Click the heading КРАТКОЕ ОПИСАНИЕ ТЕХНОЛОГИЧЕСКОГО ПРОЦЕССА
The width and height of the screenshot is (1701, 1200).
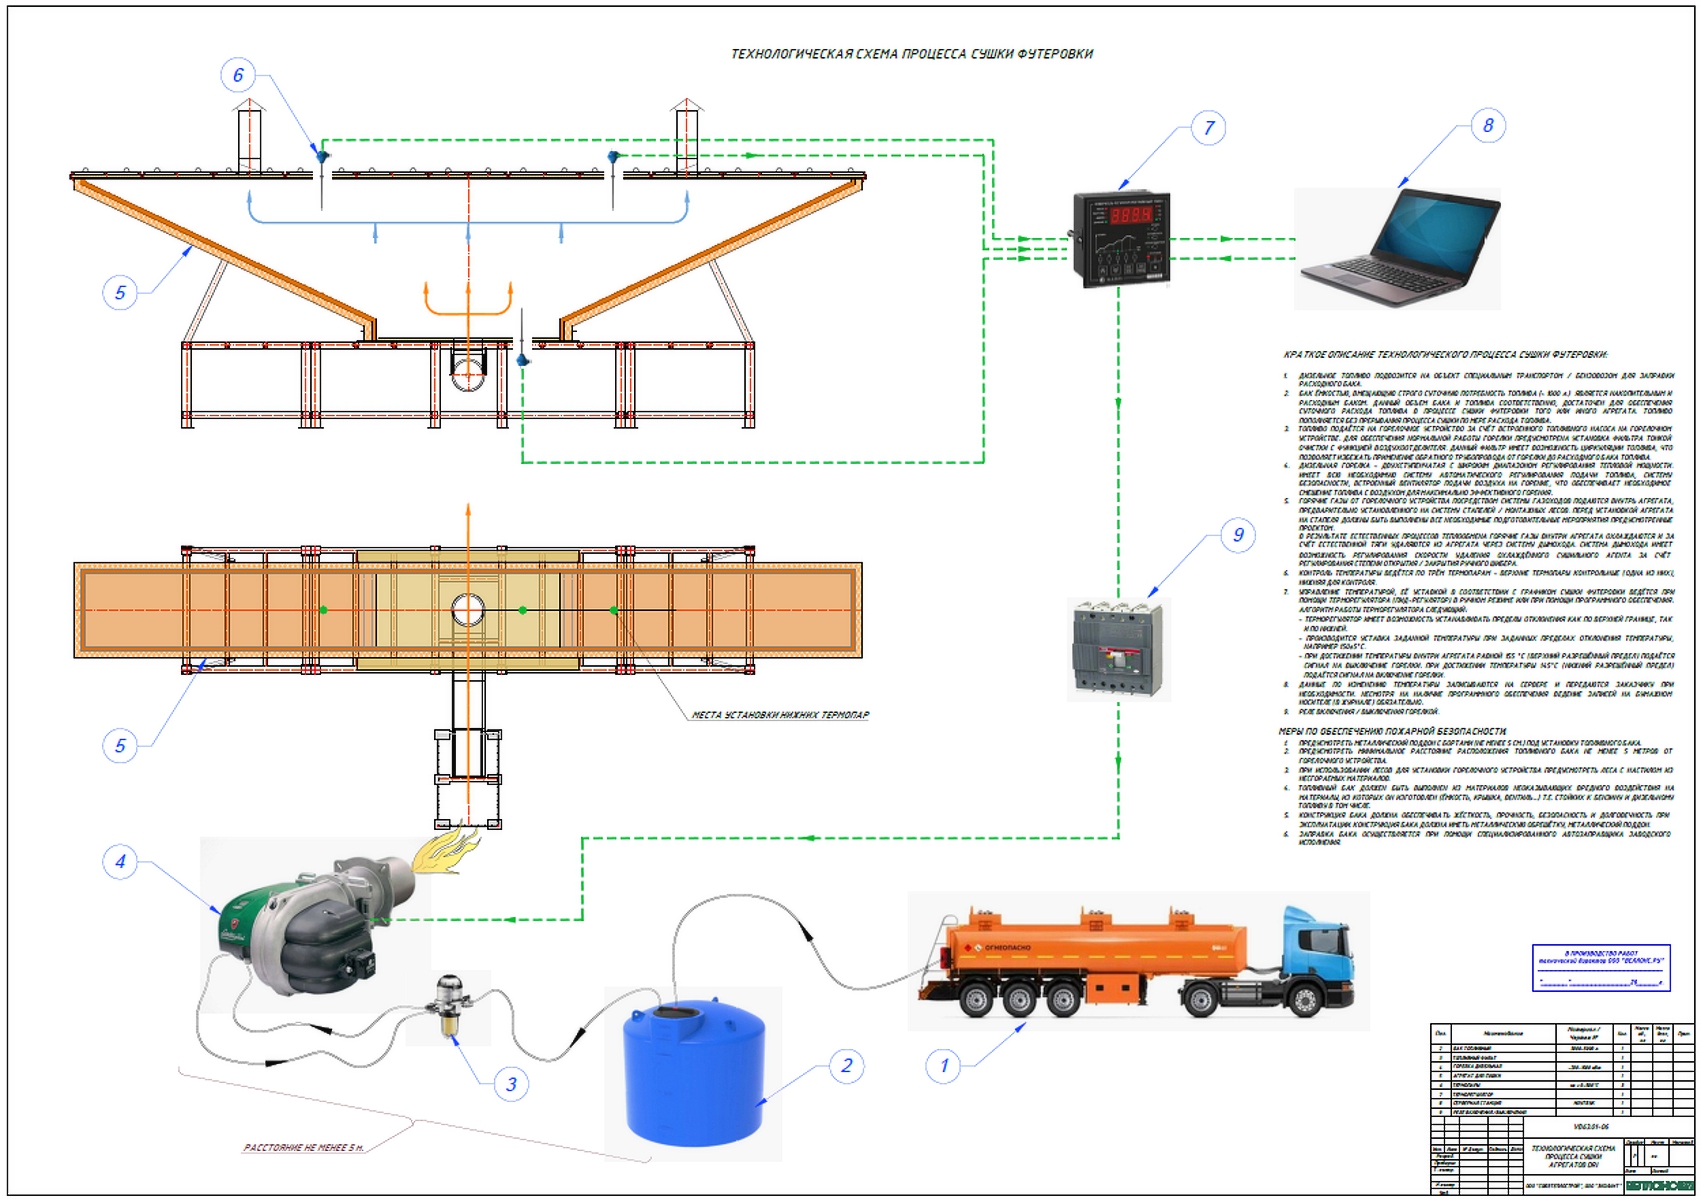[1445, 354]
